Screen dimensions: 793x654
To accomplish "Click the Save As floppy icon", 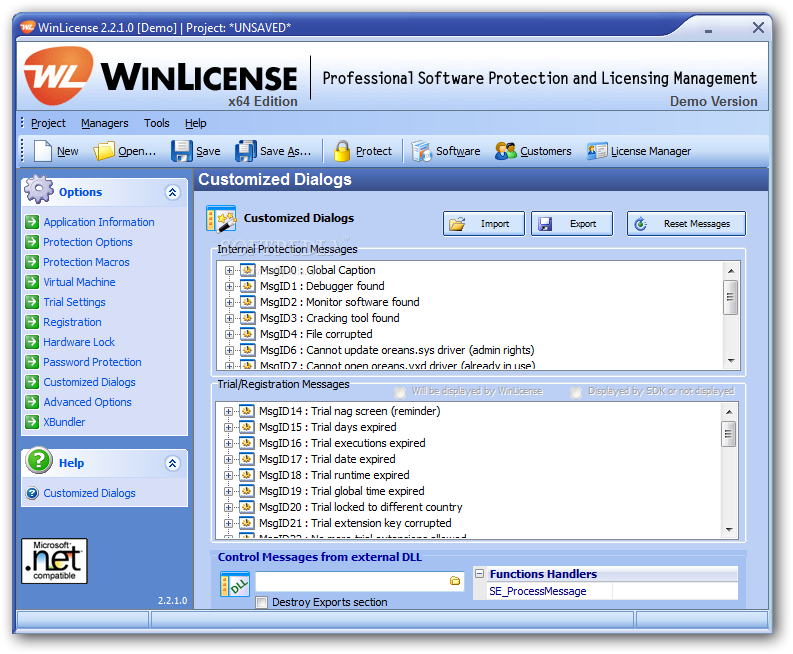I will click(x=246, y=151).
